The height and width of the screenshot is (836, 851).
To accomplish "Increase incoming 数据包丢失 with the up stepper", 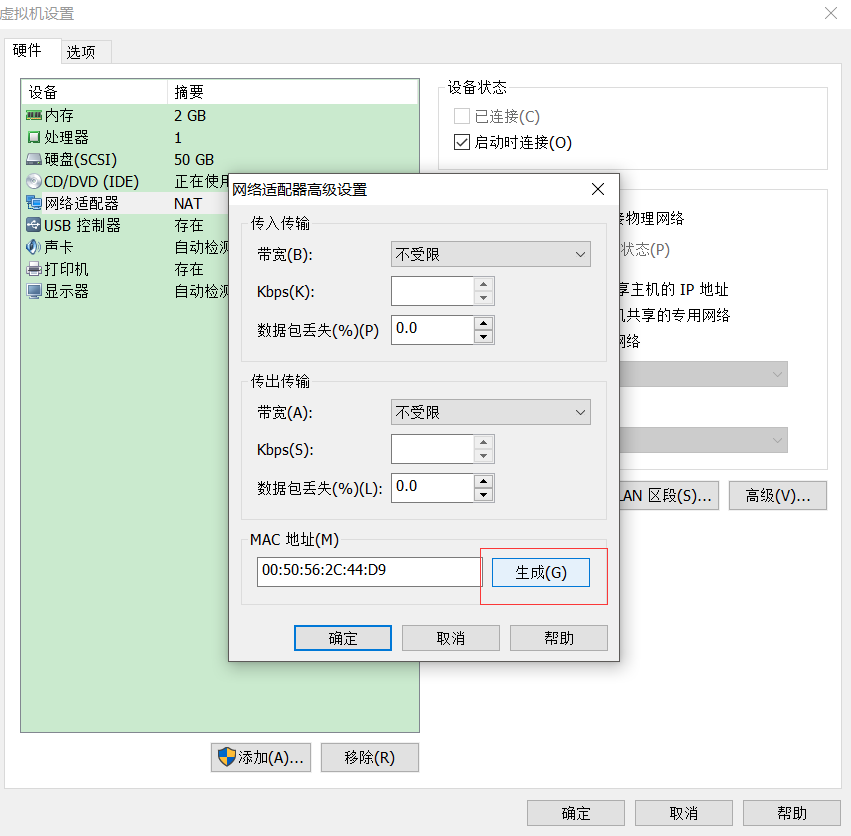I will [483, 323].
